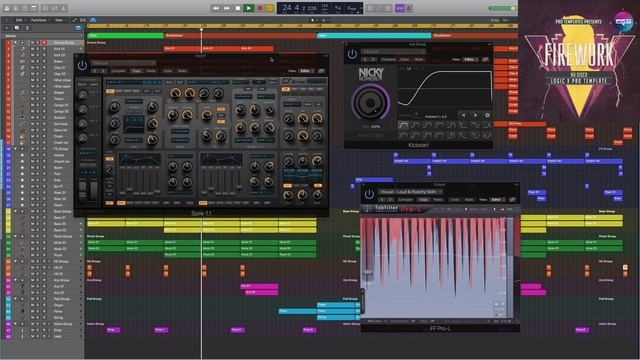
Task: Toggle the Kickstart plugin power button
Action: click(x=352, y=54)
